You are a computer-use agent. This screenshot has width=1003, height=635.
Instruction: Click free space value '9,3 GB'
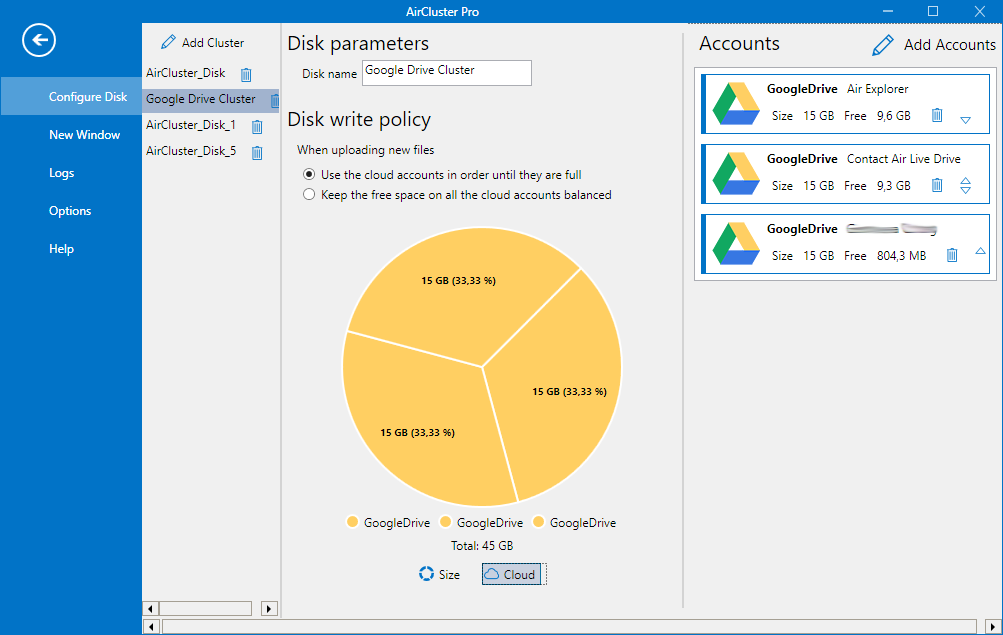pyautogui.click(x=894, y=185)
